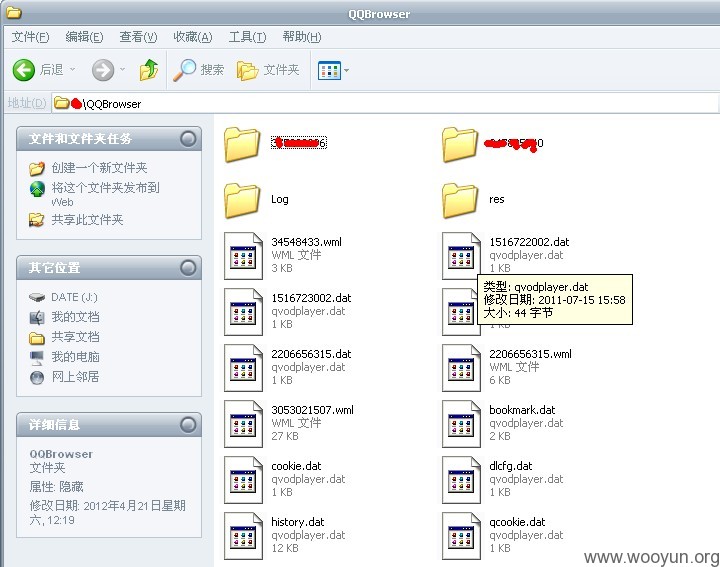Click the 3053021507.wml file name text
720x567 pixels.
pos(312,410)
